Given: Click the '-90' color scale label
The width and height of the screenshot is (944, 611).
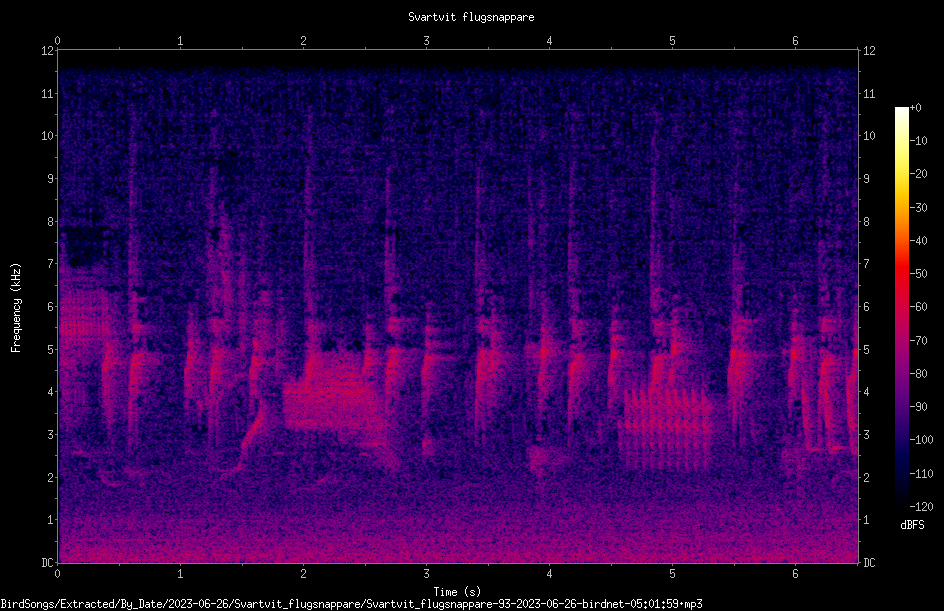Looking at the screenshot, I should click(919, 407).
